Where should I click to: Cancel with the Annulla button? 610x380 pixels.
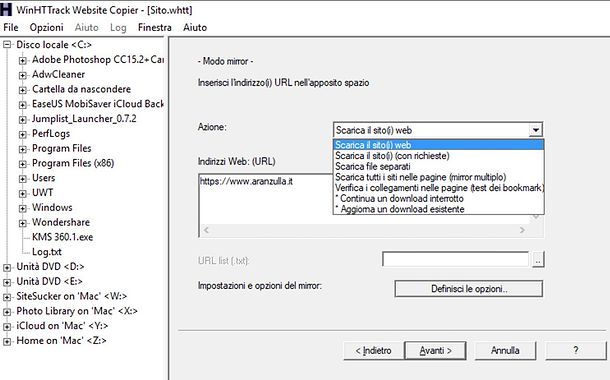click(x=505, y=351)
